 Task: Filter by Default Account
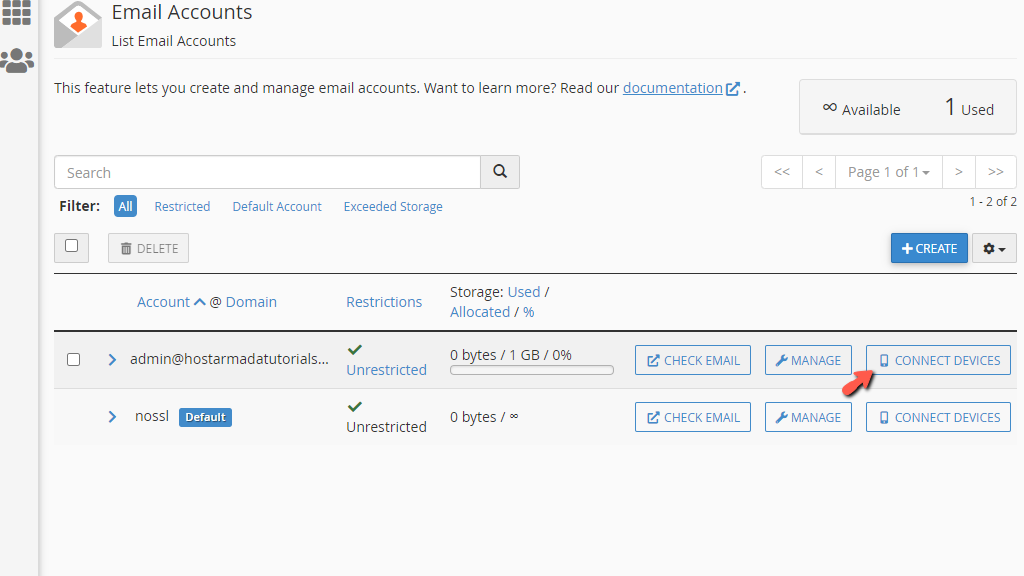pyautogui.click(x=277, y=206)
